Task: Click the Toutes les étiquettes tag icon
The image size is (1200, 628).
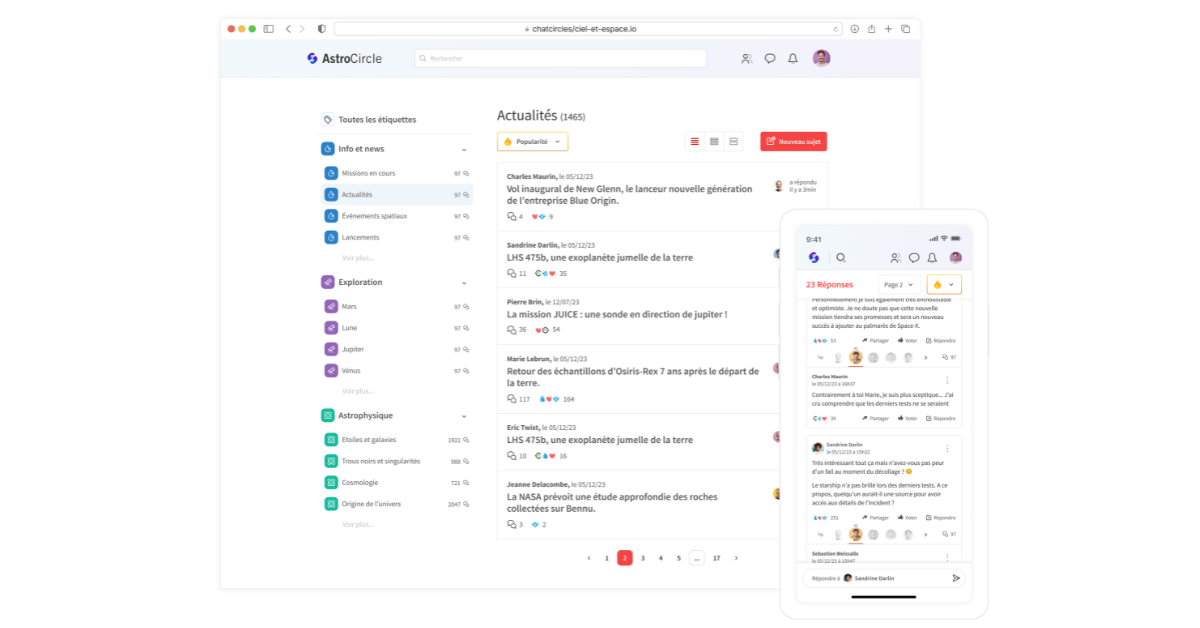Action: [327, 120]
